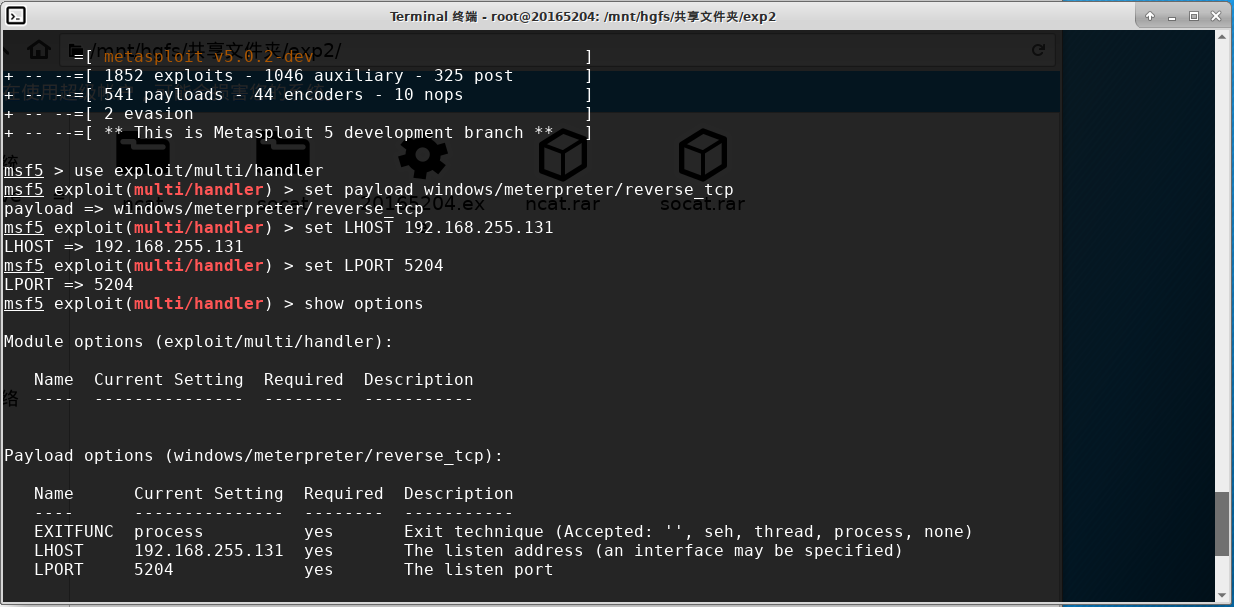The height and width of the screenshot is (607, 1234).
Task: Click the LPORT value 5204 in options table
Action: 153,569
